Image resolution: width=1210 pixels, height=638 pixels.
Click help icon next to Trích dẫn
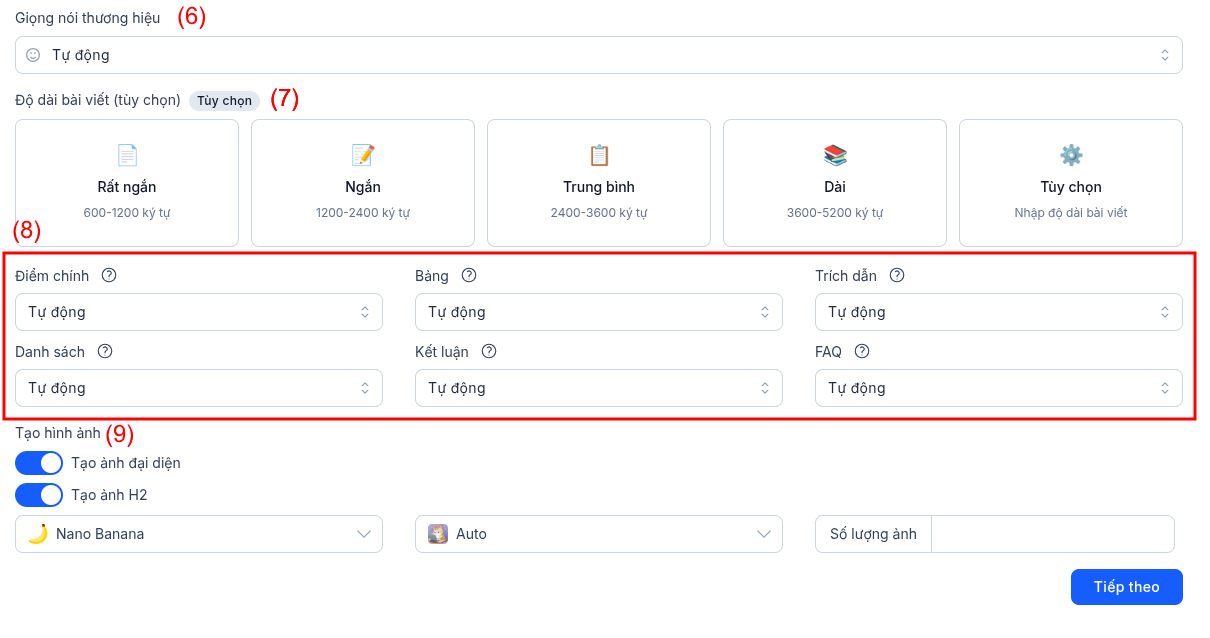[897, 275]
